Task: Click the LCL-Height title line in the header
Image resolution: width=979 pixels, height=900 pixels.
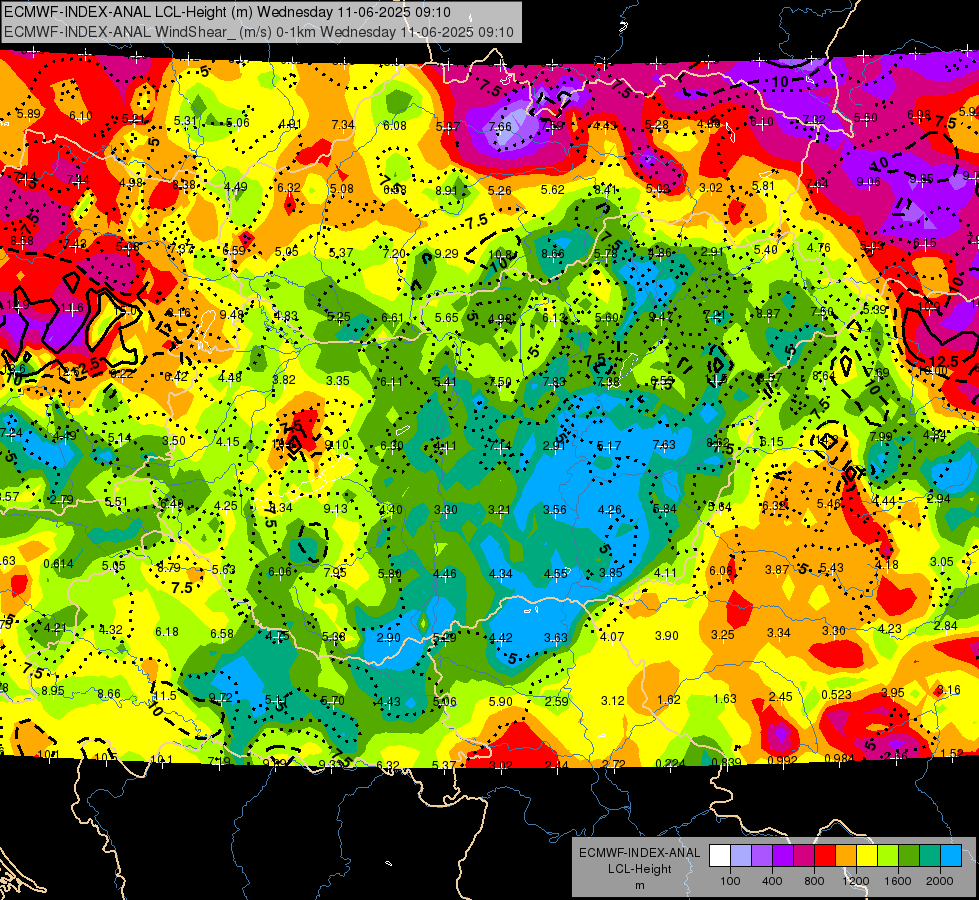Action: coord(226,12)
